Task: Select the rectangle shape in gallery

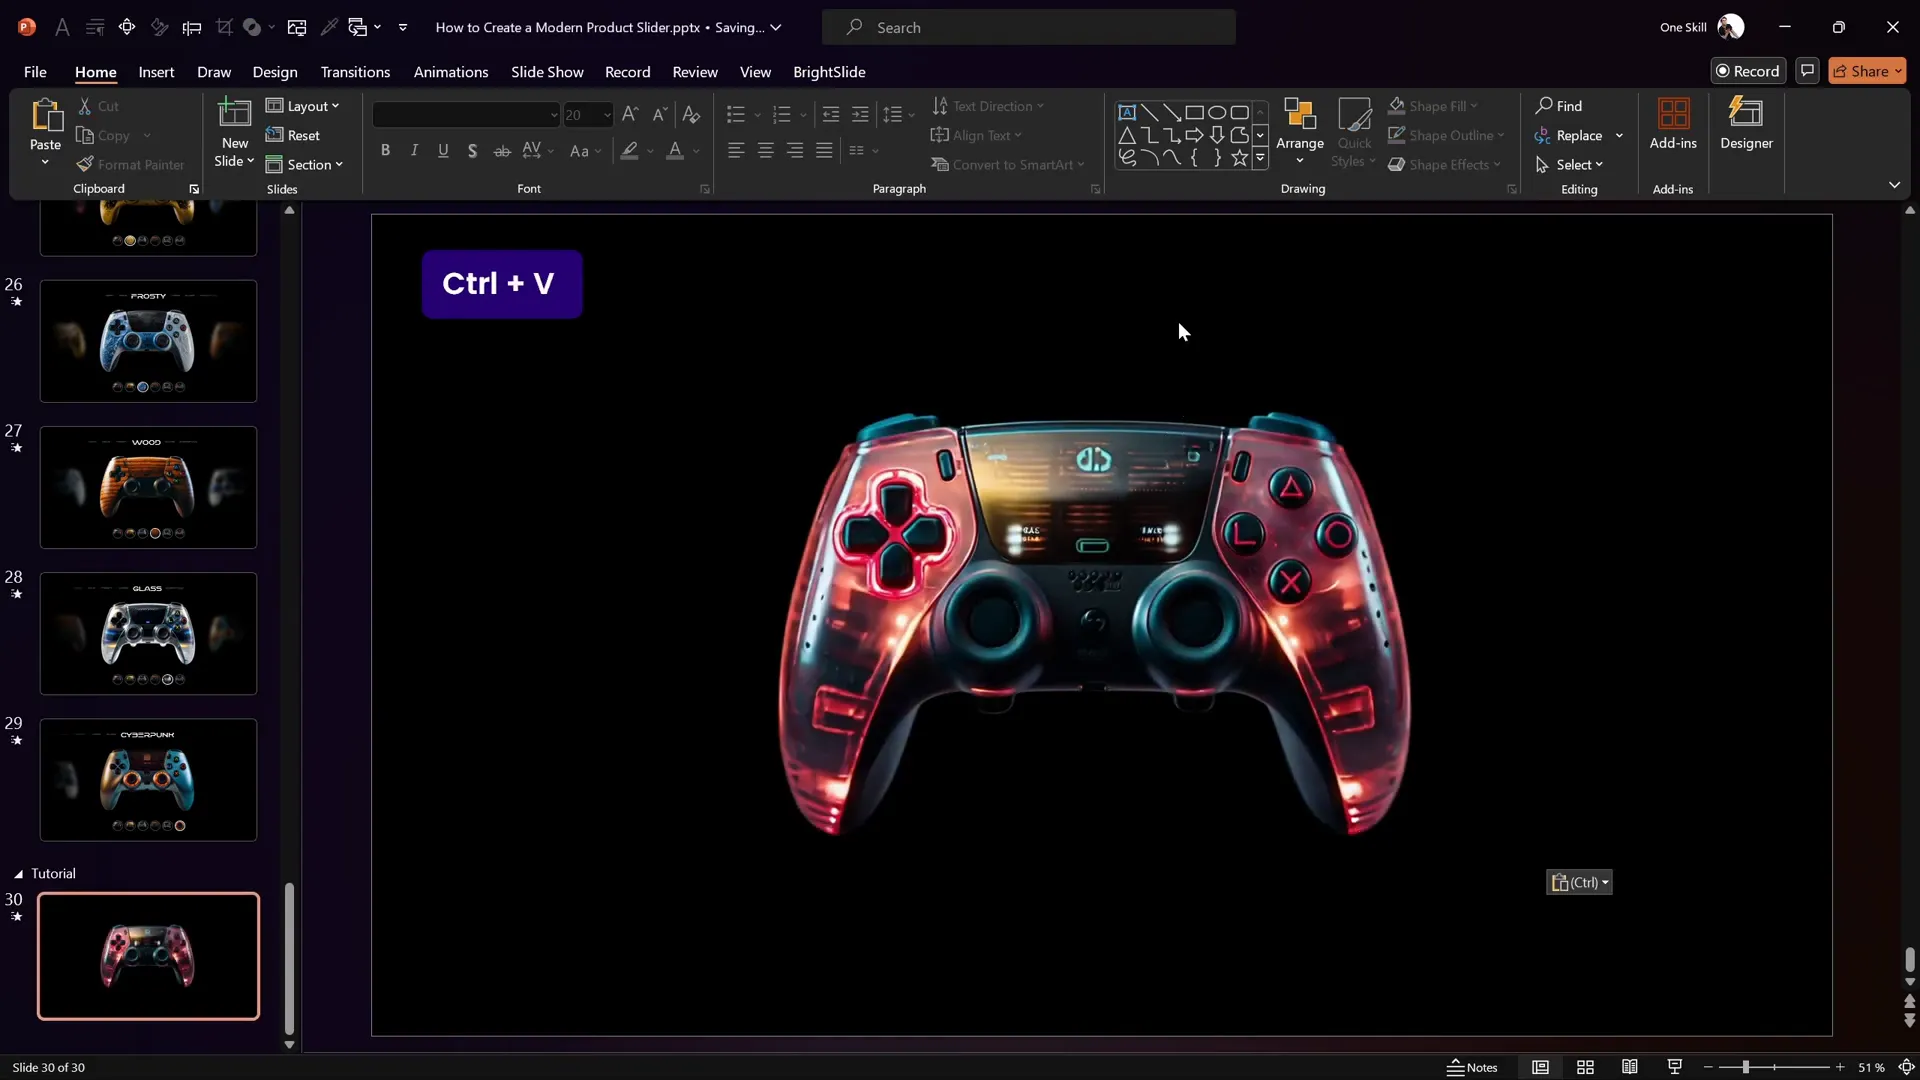Action: click(1194, 112)
